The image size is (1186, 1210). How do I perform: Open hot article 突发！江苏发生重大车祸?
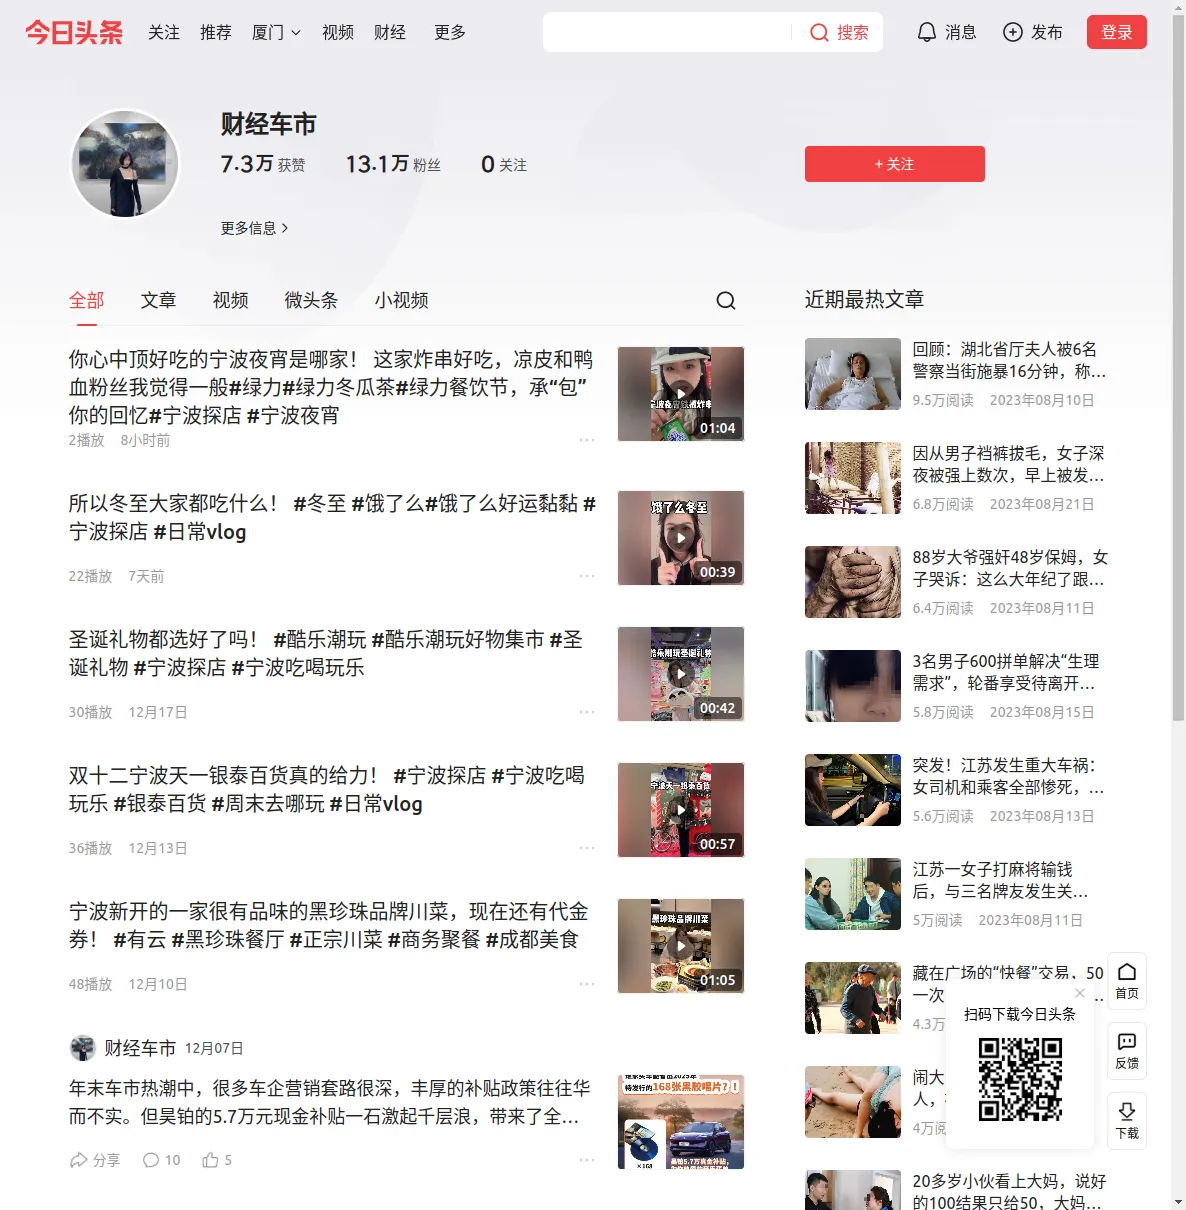[x=1009, y=776]
